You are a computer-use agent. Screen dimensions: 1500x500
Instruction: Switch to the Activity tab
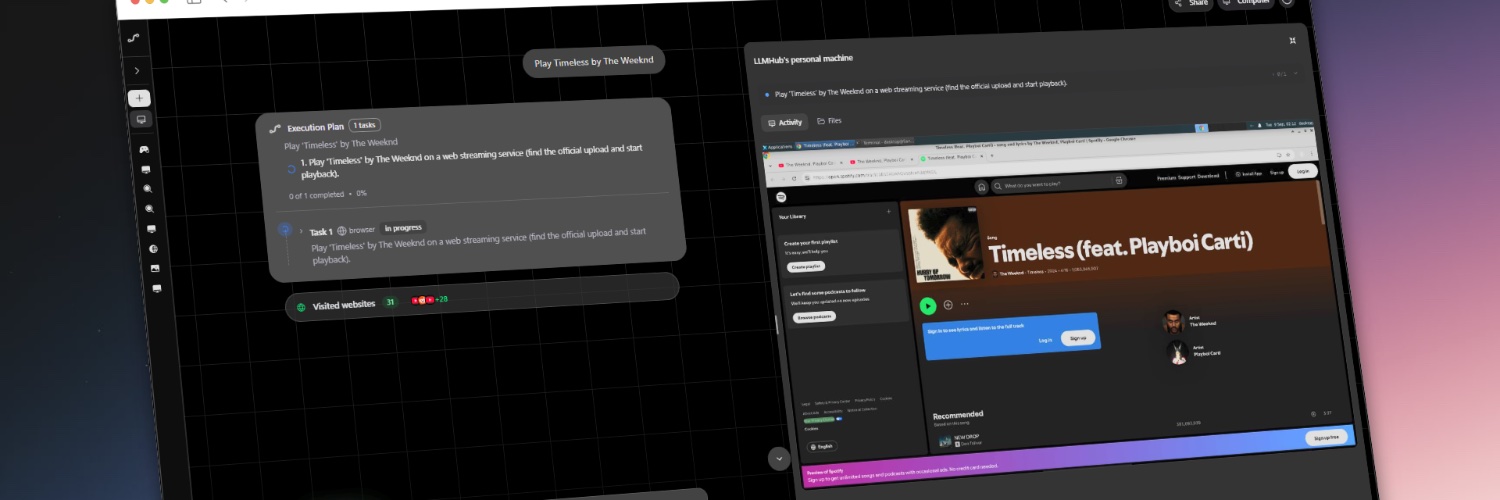pyautogui.click(x=785, y=123)
